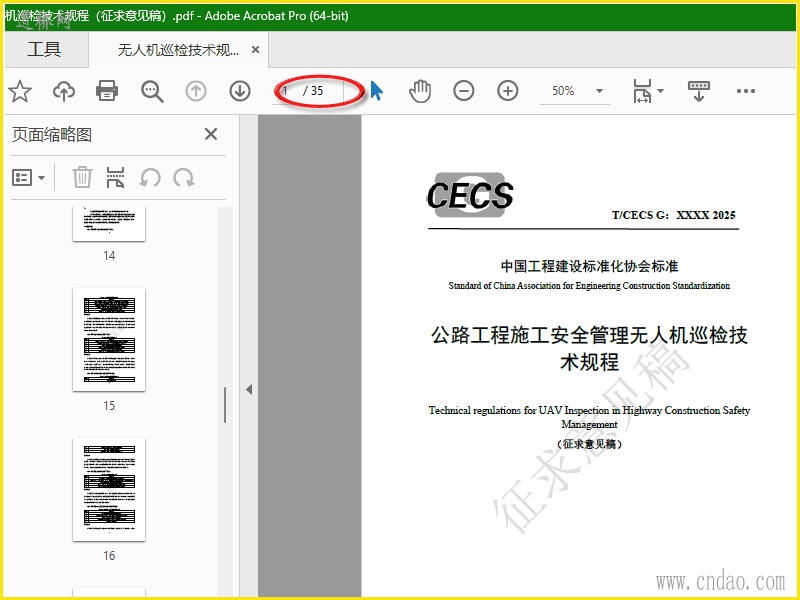Viewport: 800px width, 600px height.
Task: Click the current page number field
Action: pos(287,91)
